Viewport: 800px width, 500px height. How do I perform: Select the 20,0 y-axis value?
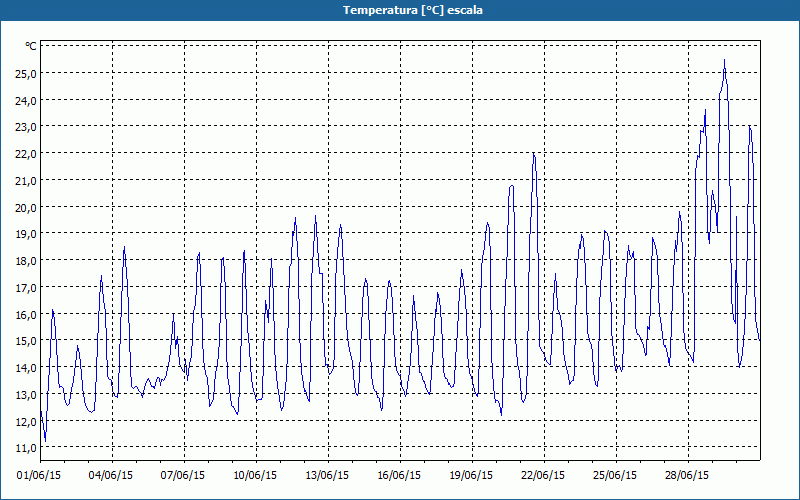[x=26, y=207]
